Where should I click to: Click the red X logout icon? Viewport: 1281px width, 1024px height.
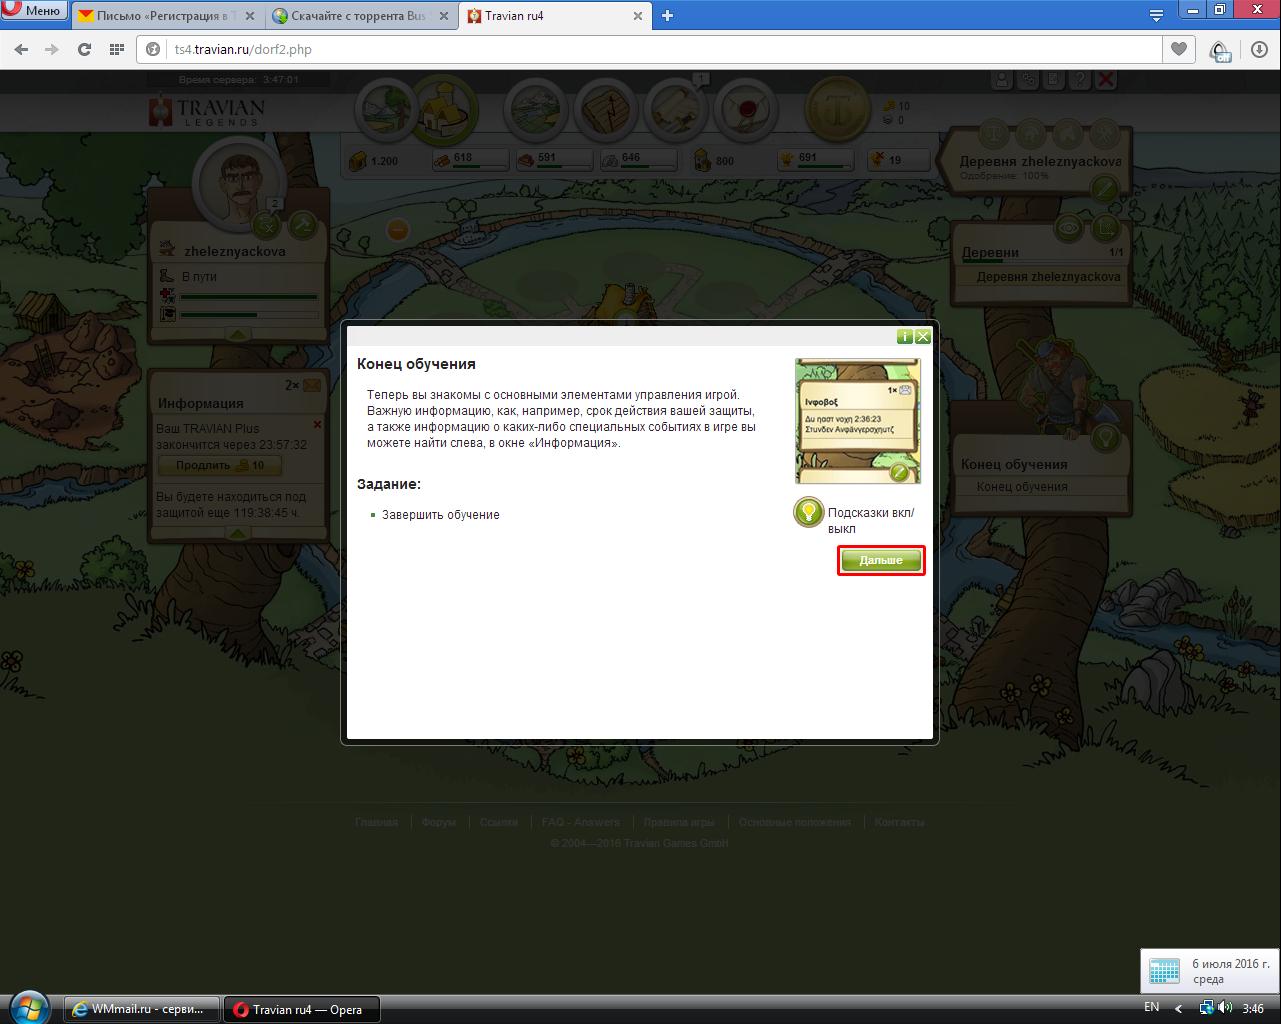[1105, 80]
